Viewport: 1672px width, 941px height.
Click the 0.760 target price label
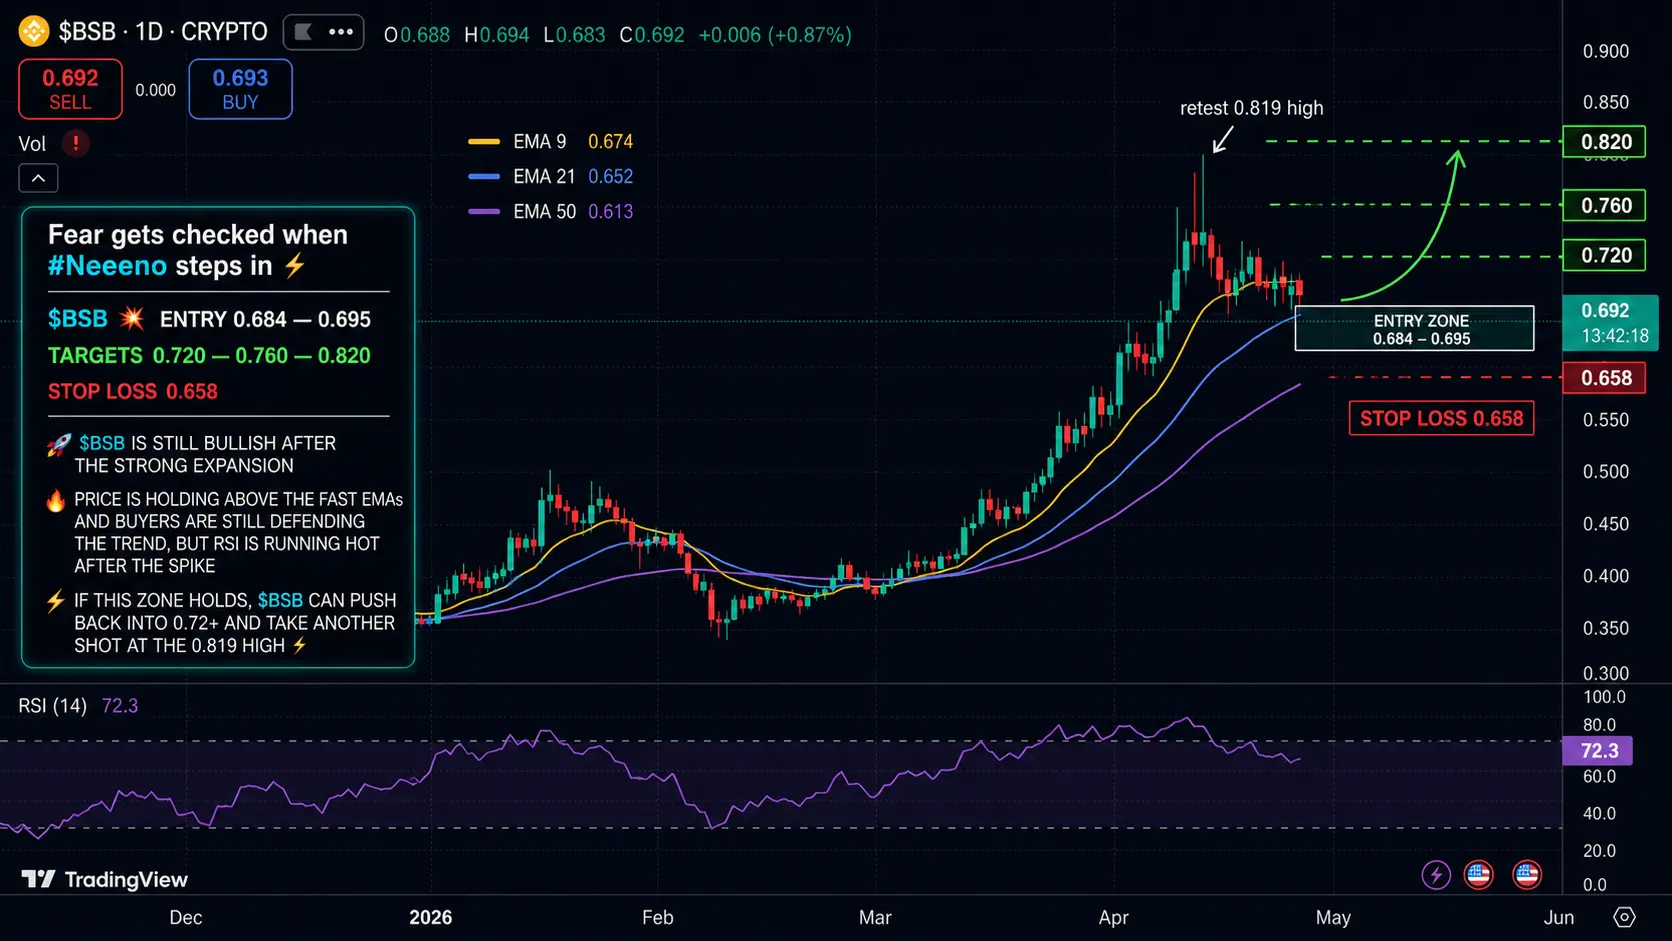click(x=1606, y=205)
